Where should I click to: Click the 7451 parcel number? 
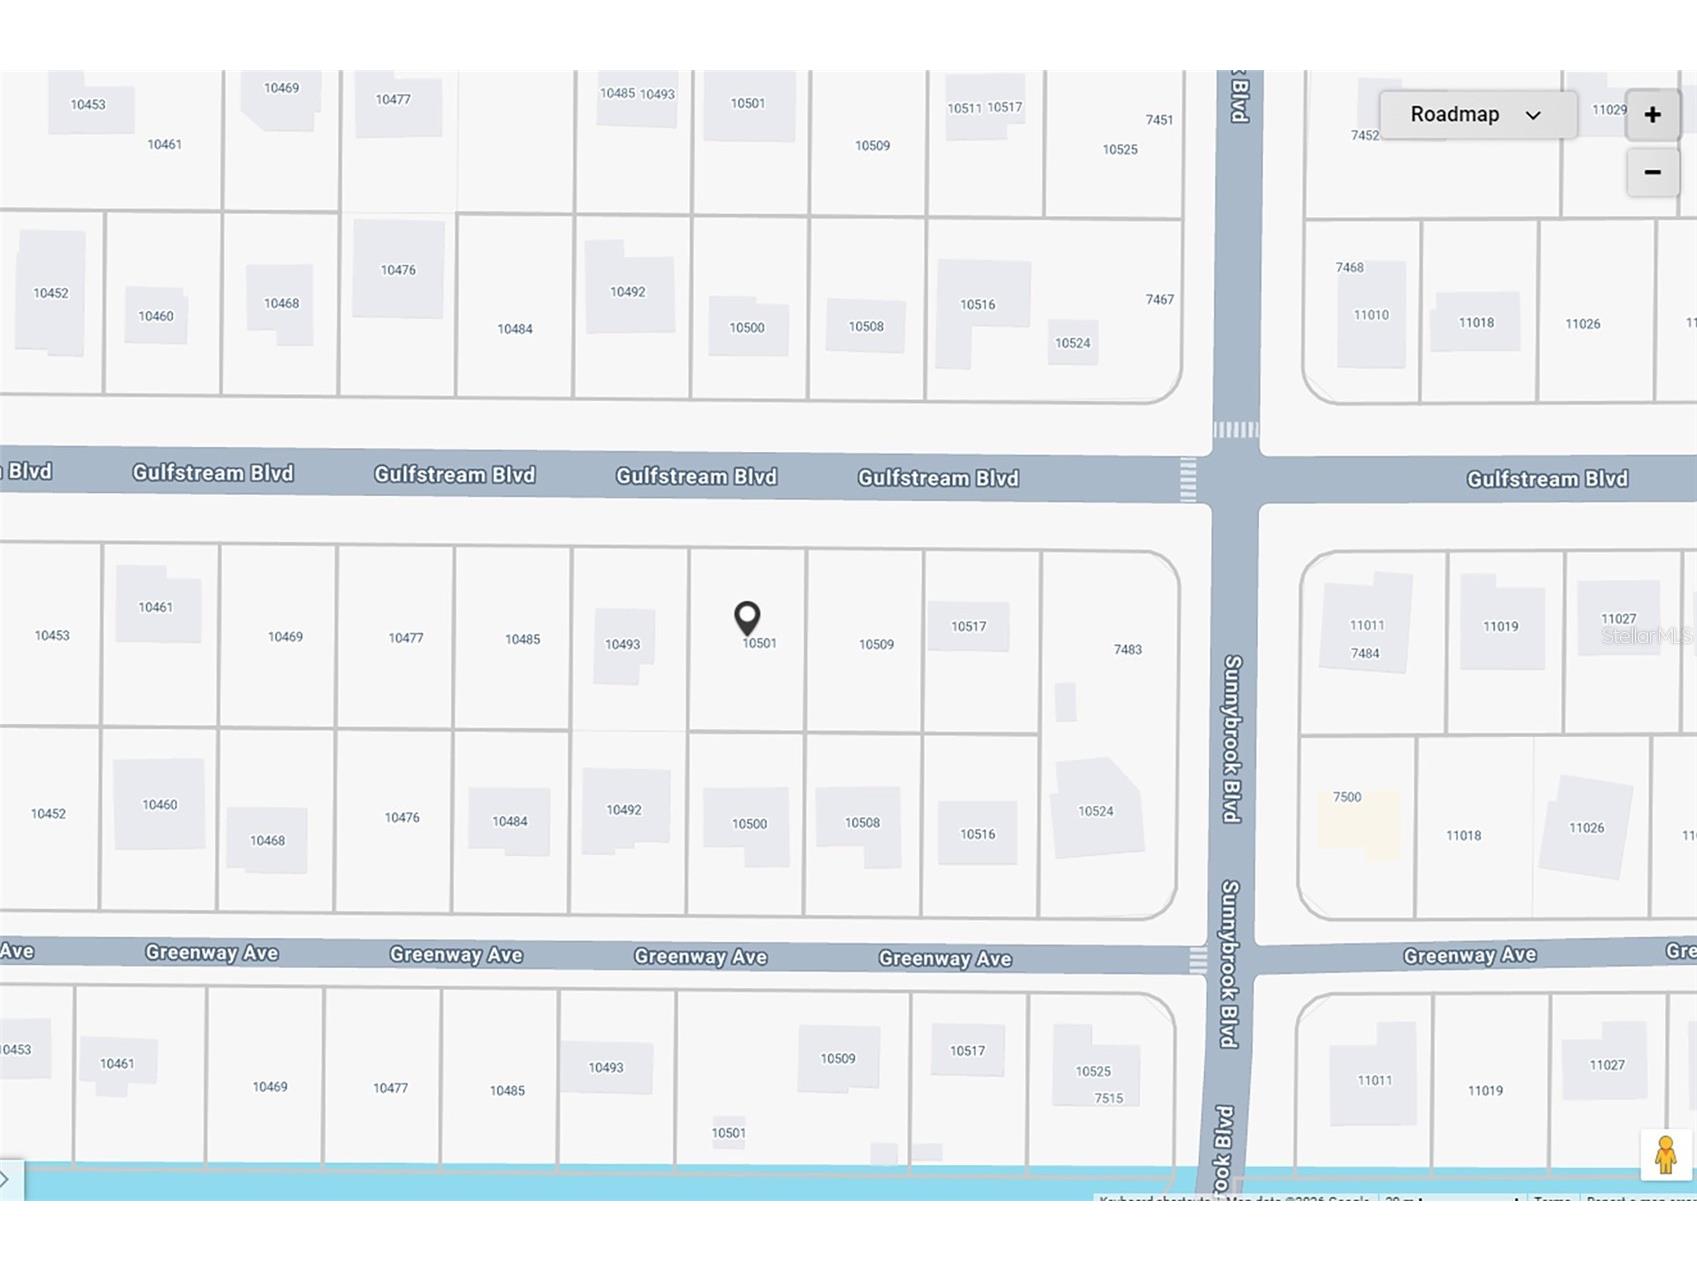pyautogui.click(x=1160, y=120)
